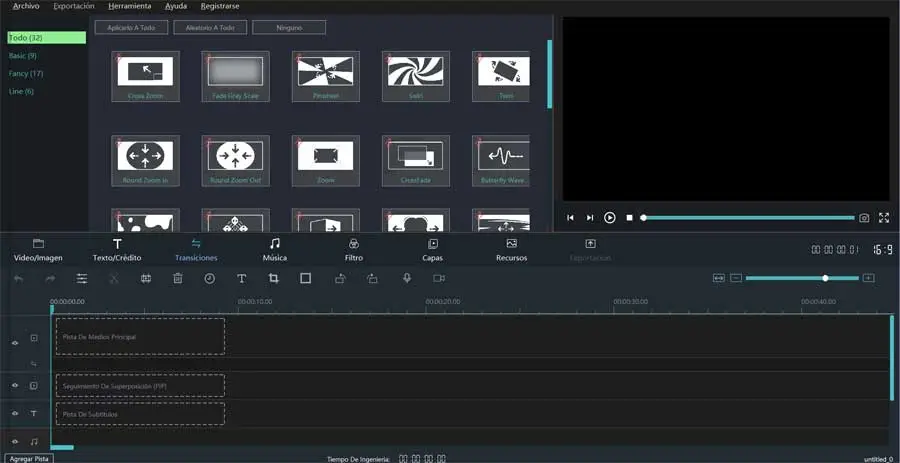Click the Agregar Pista button
The height and width of the screenshot is (463, 900).
click(x=27, y=458)
